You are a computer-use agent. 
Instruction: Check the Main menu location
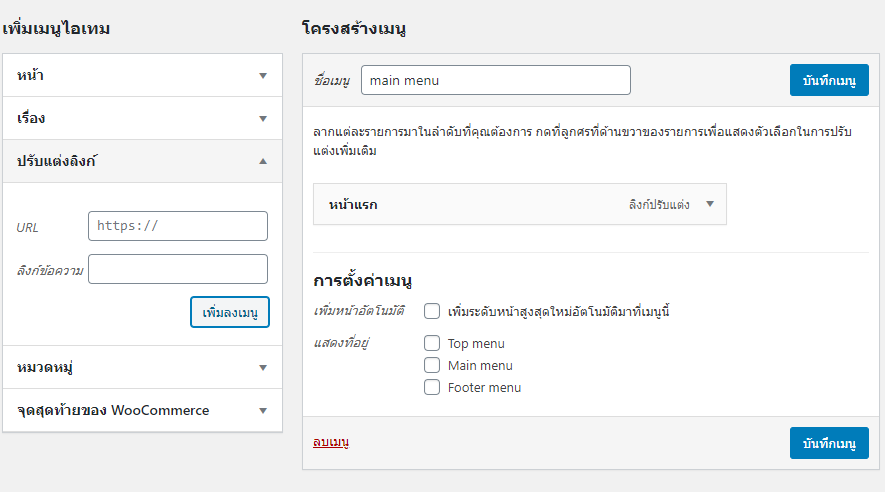(x=432, y=365)
